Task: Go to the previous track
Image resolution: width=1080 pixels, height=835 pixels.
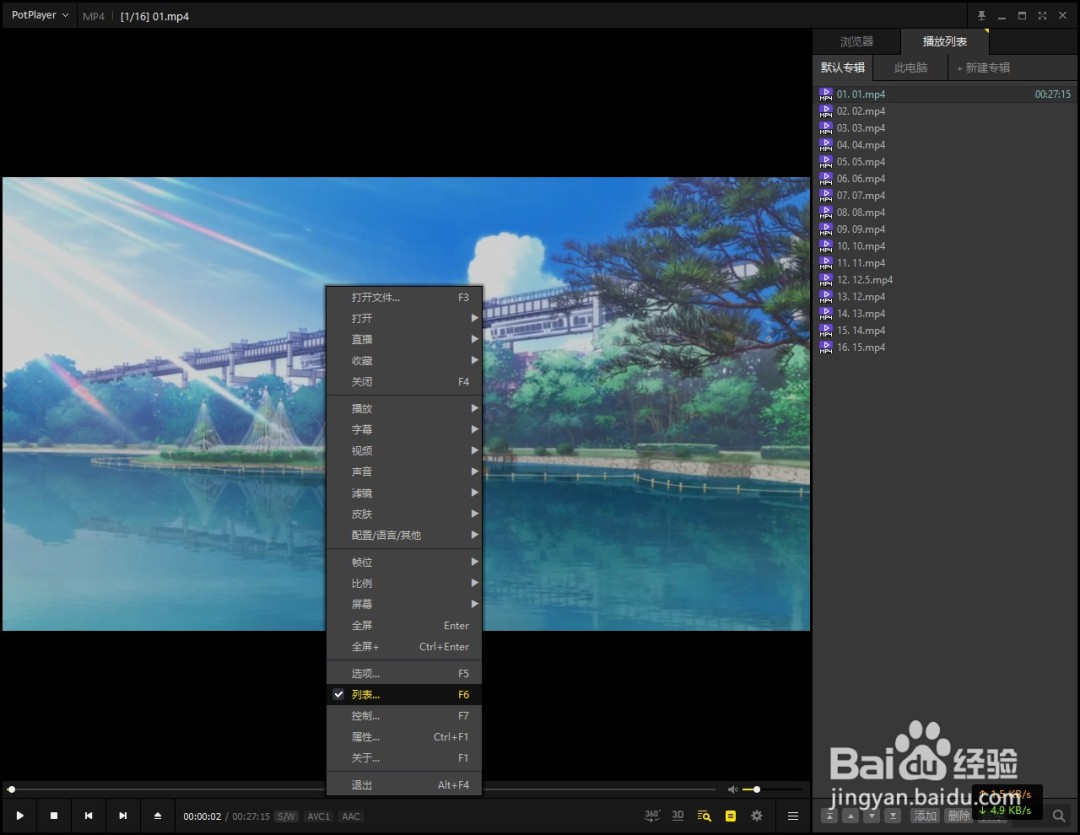Action: pyautogui.click(x=88, y=816)
